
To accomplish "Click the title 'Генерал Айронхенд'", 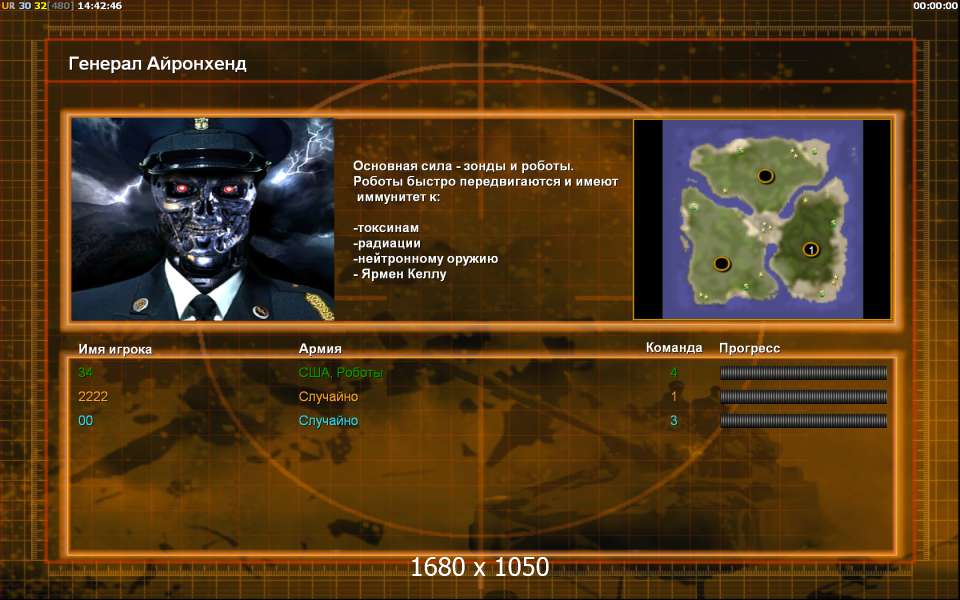I will point(157,64).
